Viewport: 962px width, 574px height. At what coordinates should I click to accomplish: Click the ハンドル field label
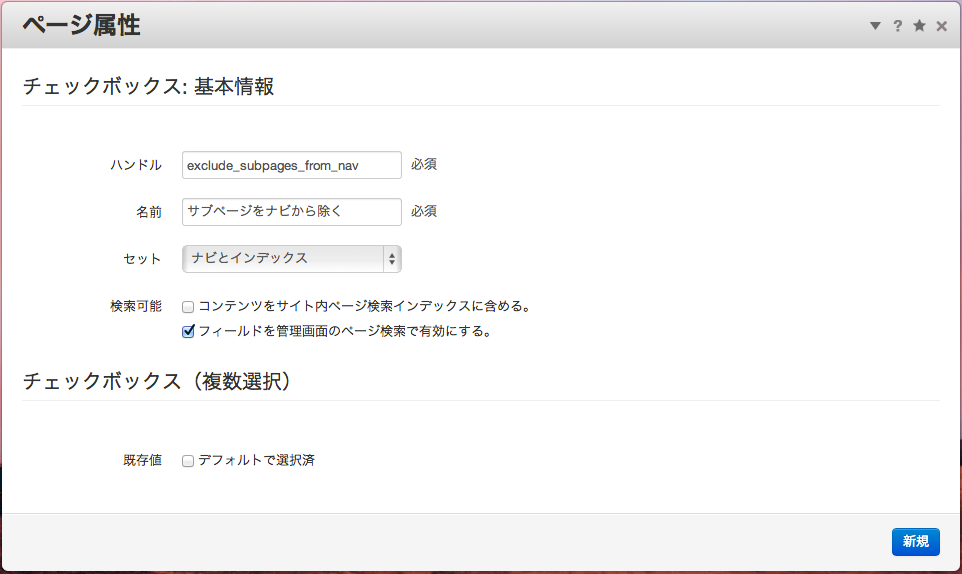click(x=136, y=165)
